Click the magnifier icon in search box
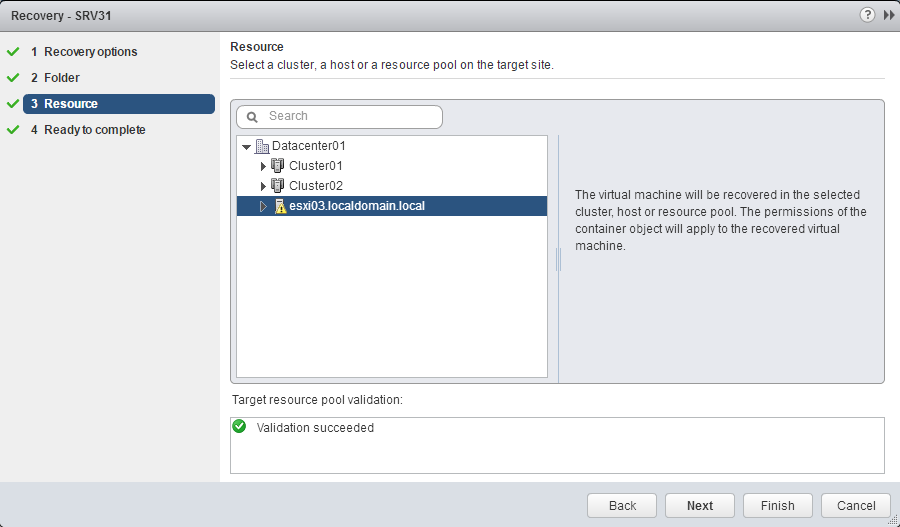 click(252, 117)
